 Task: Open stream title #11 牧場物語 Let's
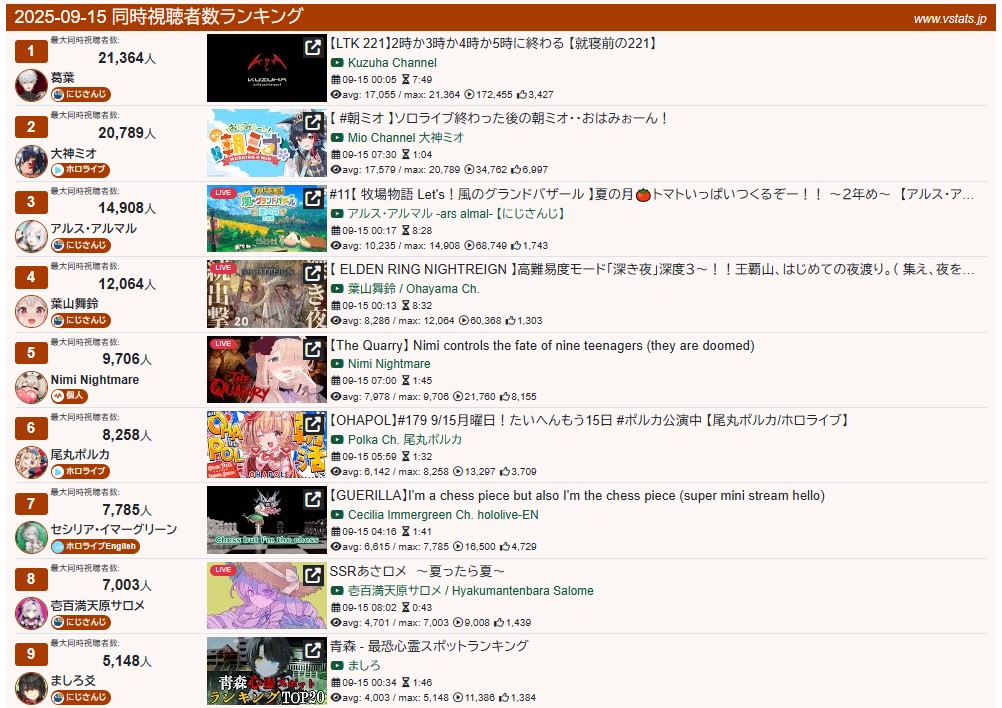click(652, 194)
